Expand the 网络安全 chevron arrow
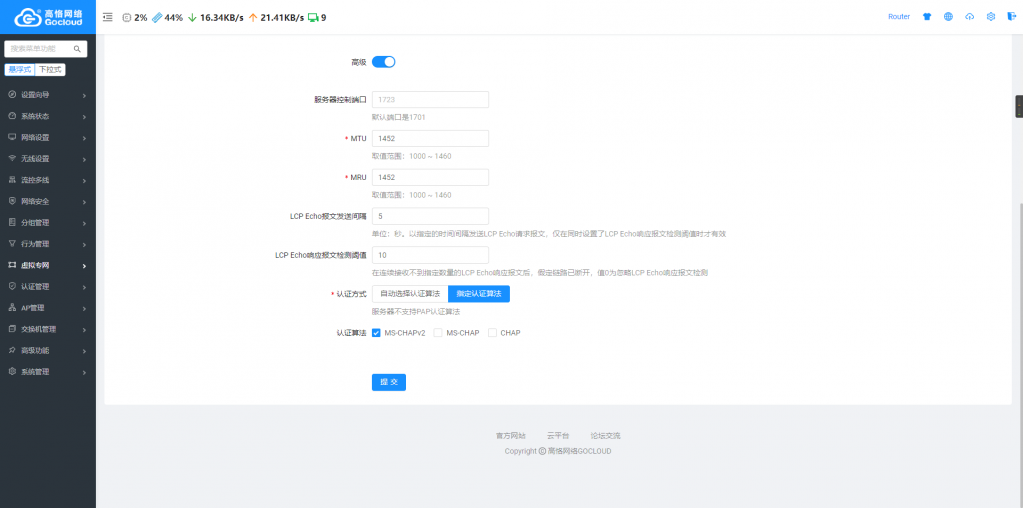The height and width of the screenshot is (508, 1023). click(x=85, y=202)
